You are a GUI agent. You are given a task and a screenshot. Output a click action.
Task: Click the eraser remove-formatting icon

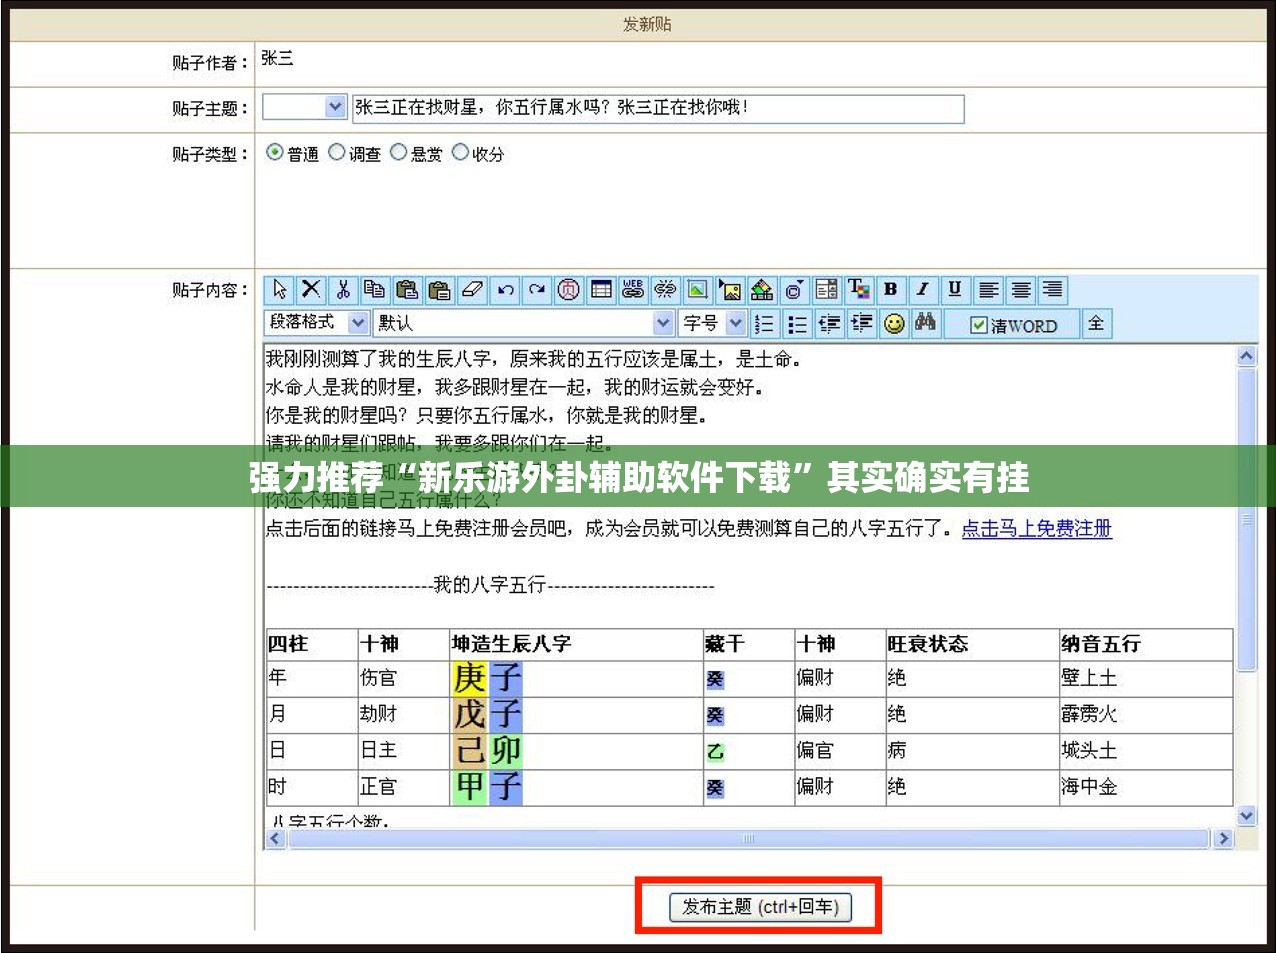(472, 290)
